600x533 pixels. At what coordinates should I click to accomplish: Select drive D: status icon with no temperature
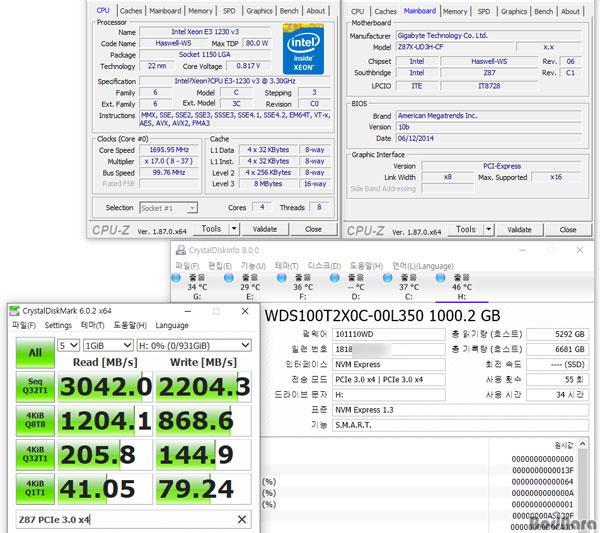(x=334, y=278)
